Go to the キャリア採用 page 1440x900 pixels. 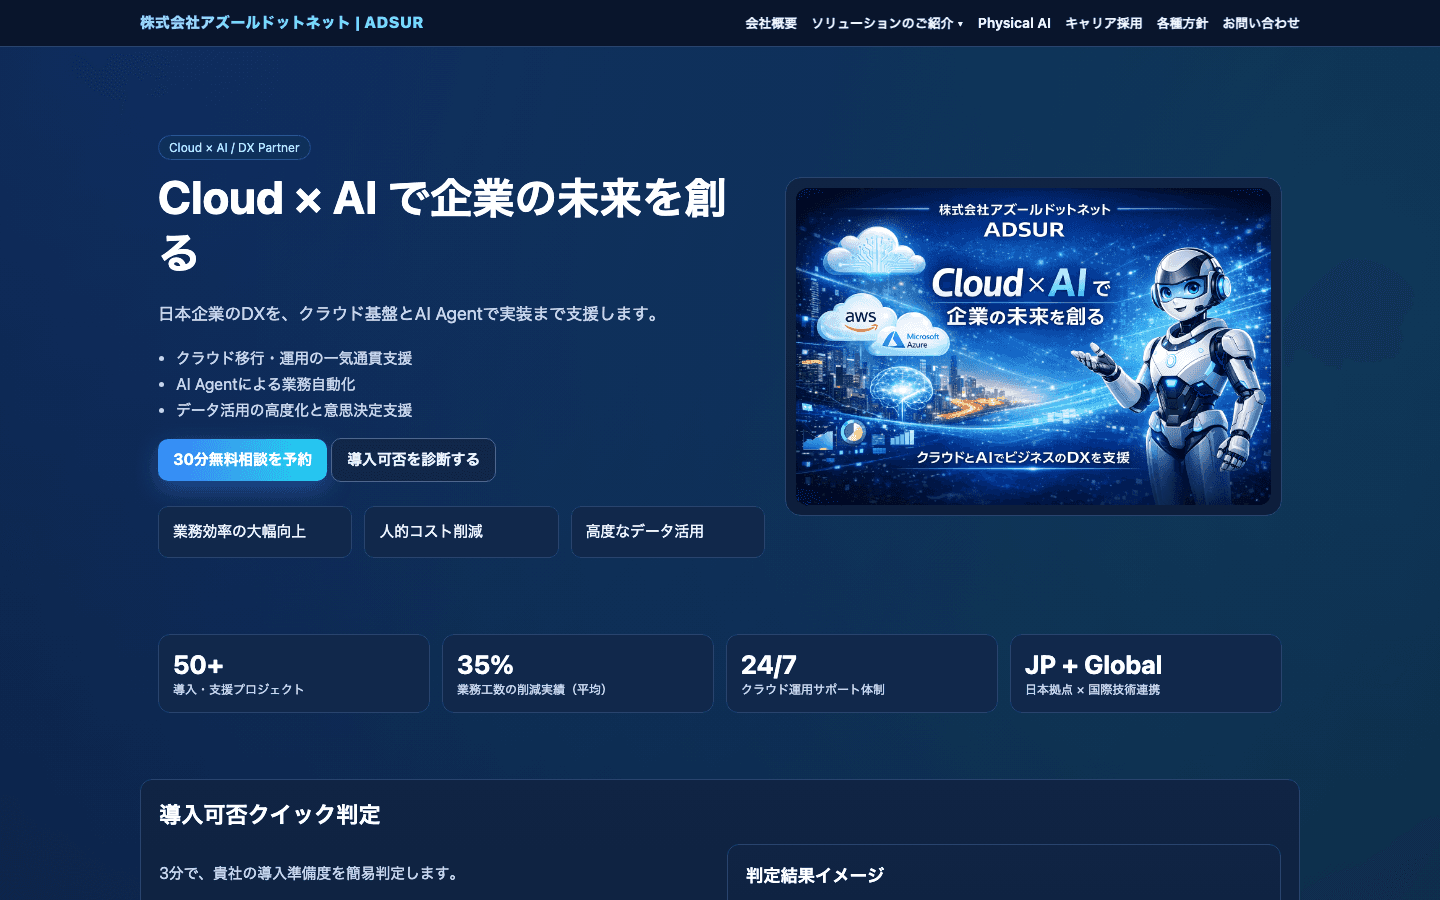point(1103,23)
